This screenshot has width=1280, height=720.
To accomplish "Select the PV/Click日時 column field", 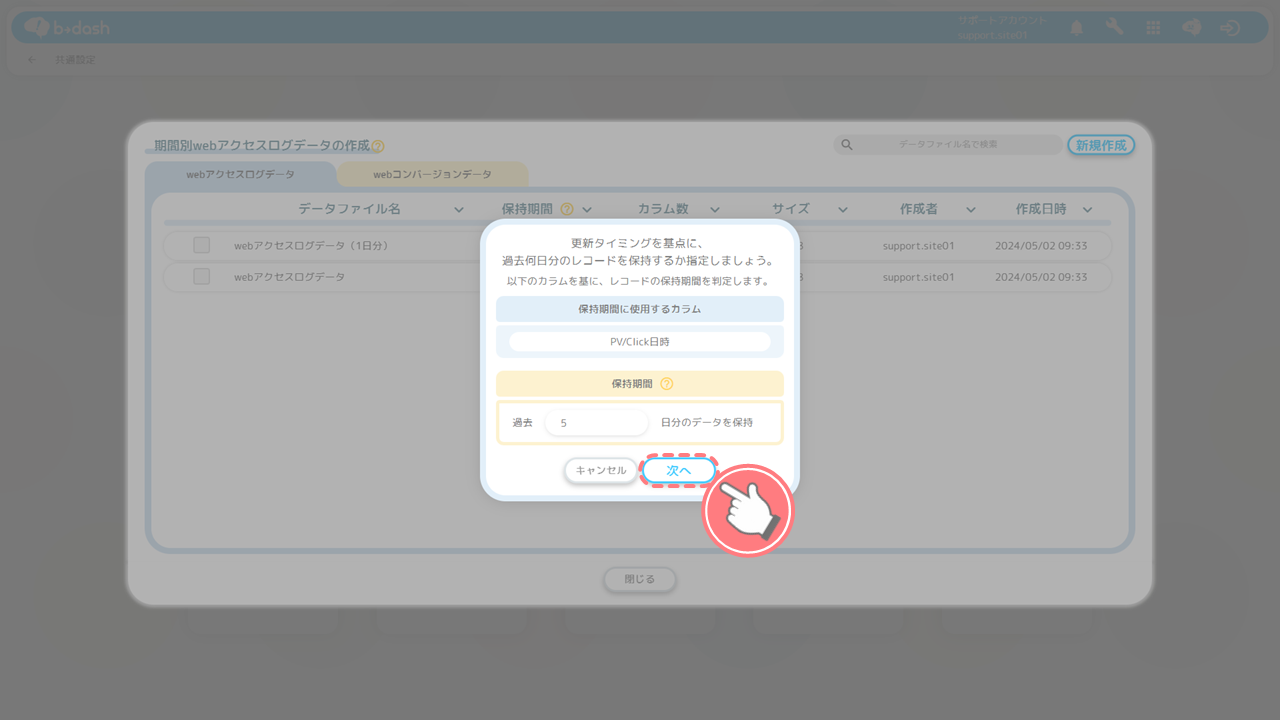I will point(640,341).
